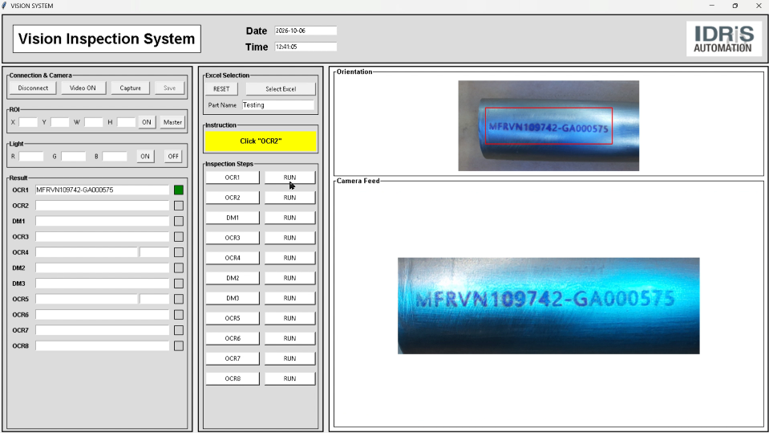Click the Capture button

(x=130, y=88)
